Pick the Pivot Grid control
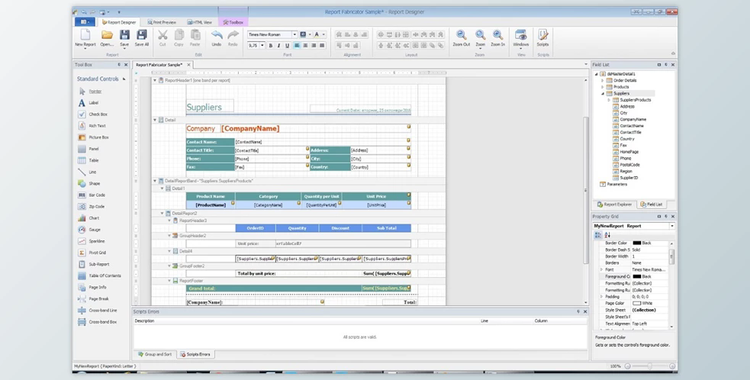Screen dimensions: 750x380 92,252
